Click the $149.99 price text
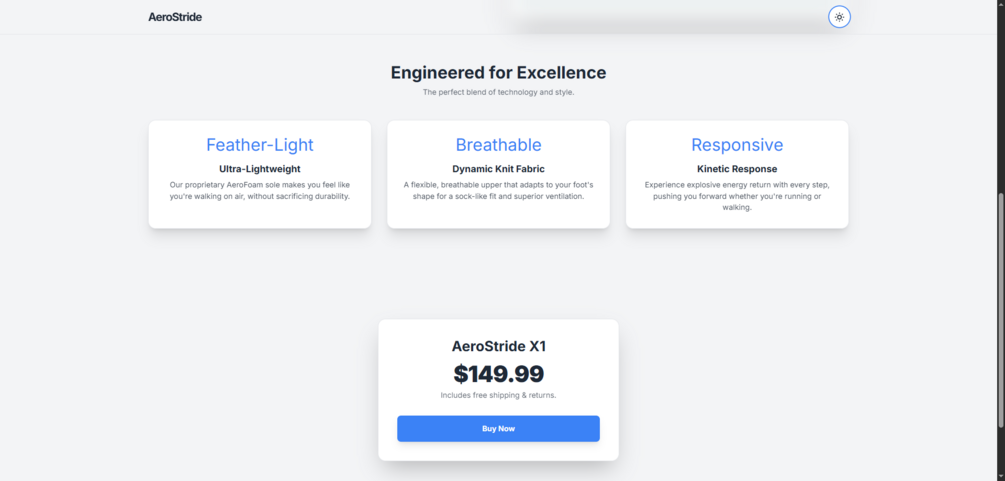The image size is (1005, 481). click(498, 374)
